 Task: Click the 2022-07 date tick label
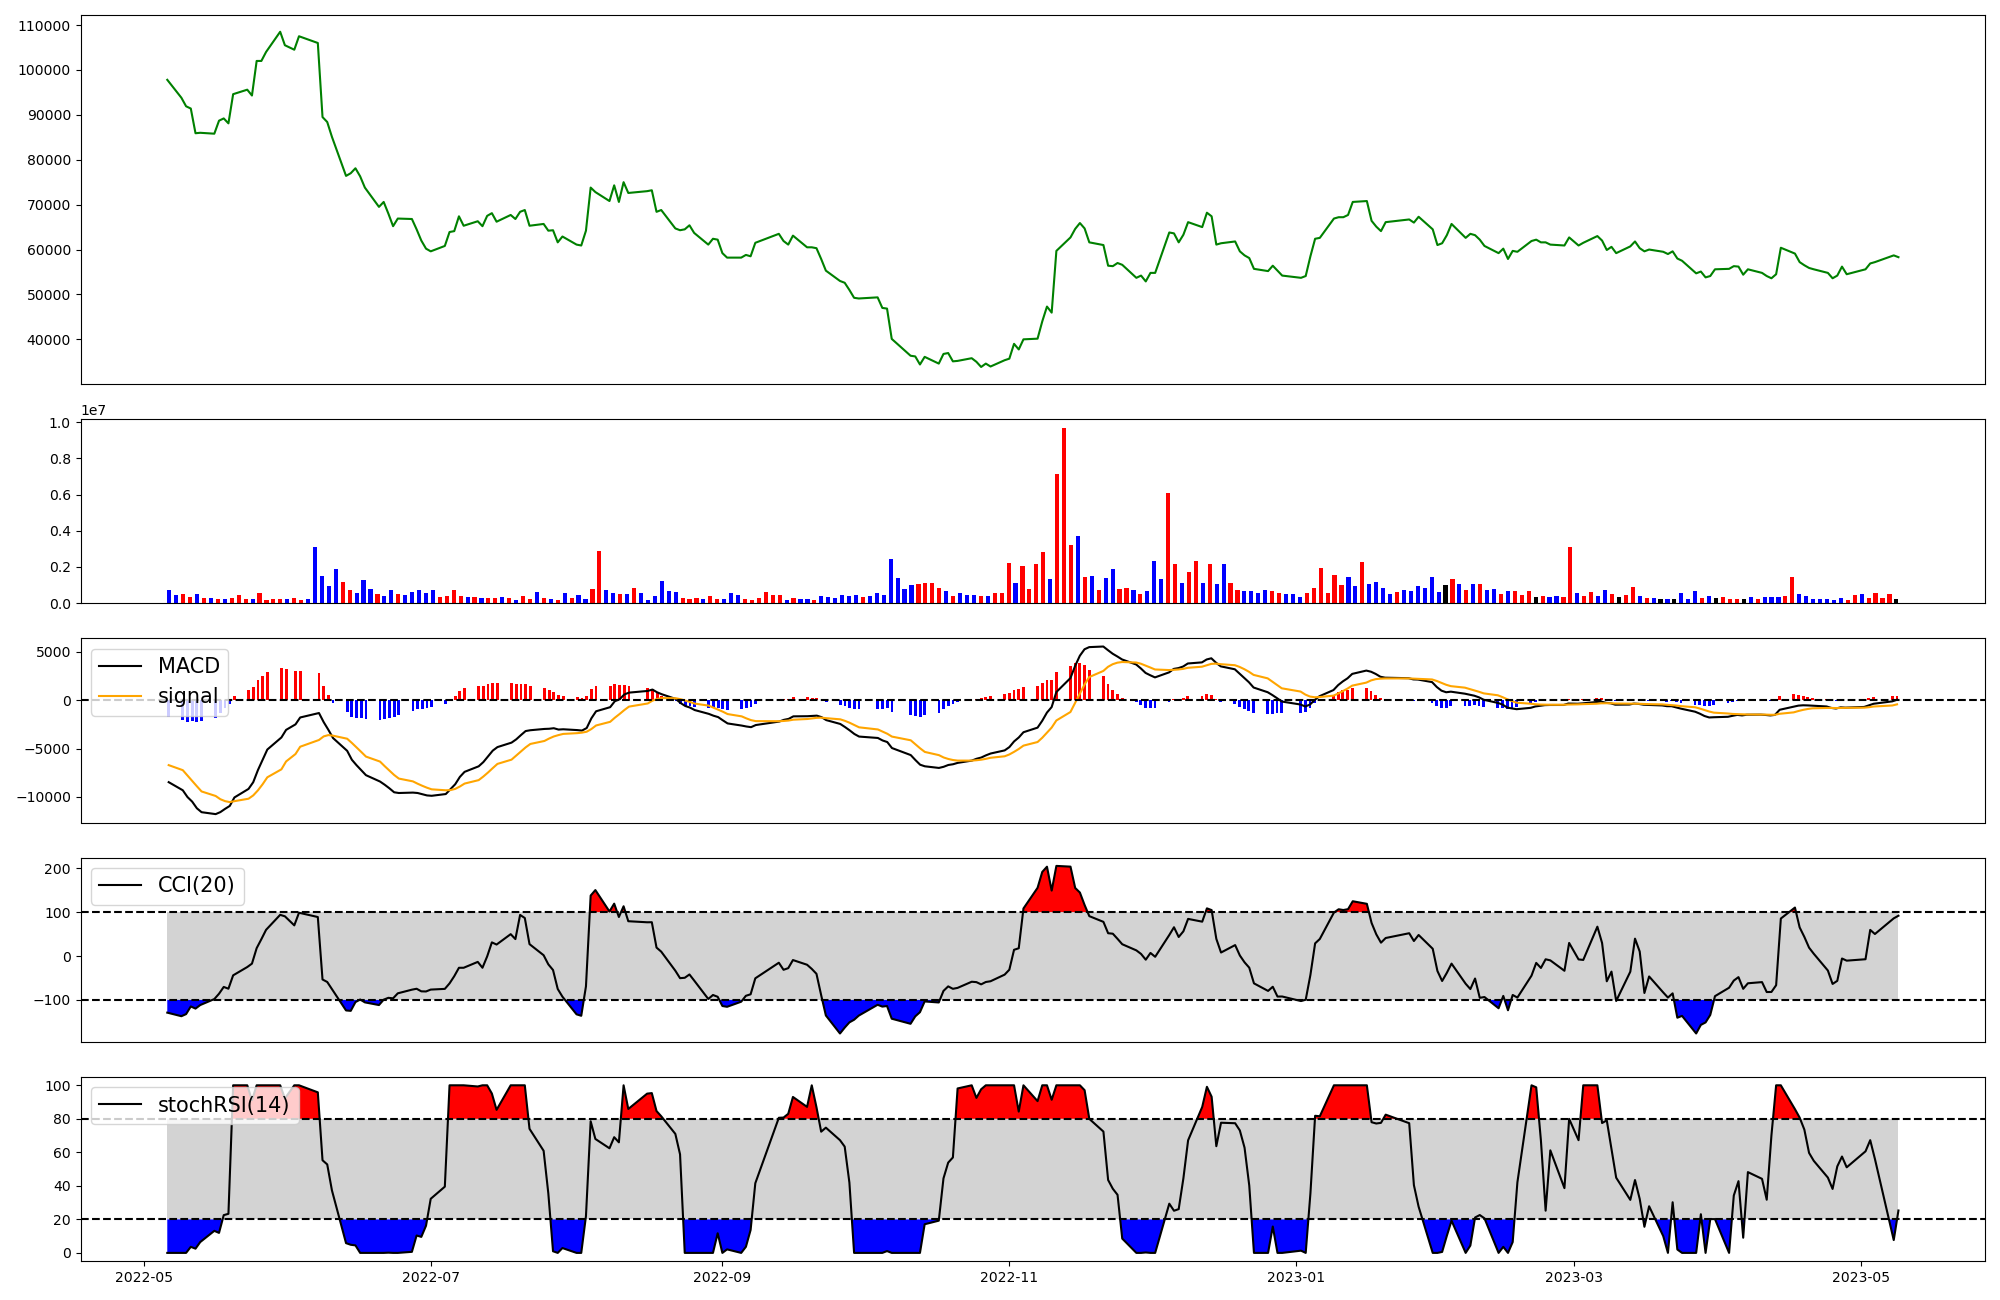point(431,1277)
